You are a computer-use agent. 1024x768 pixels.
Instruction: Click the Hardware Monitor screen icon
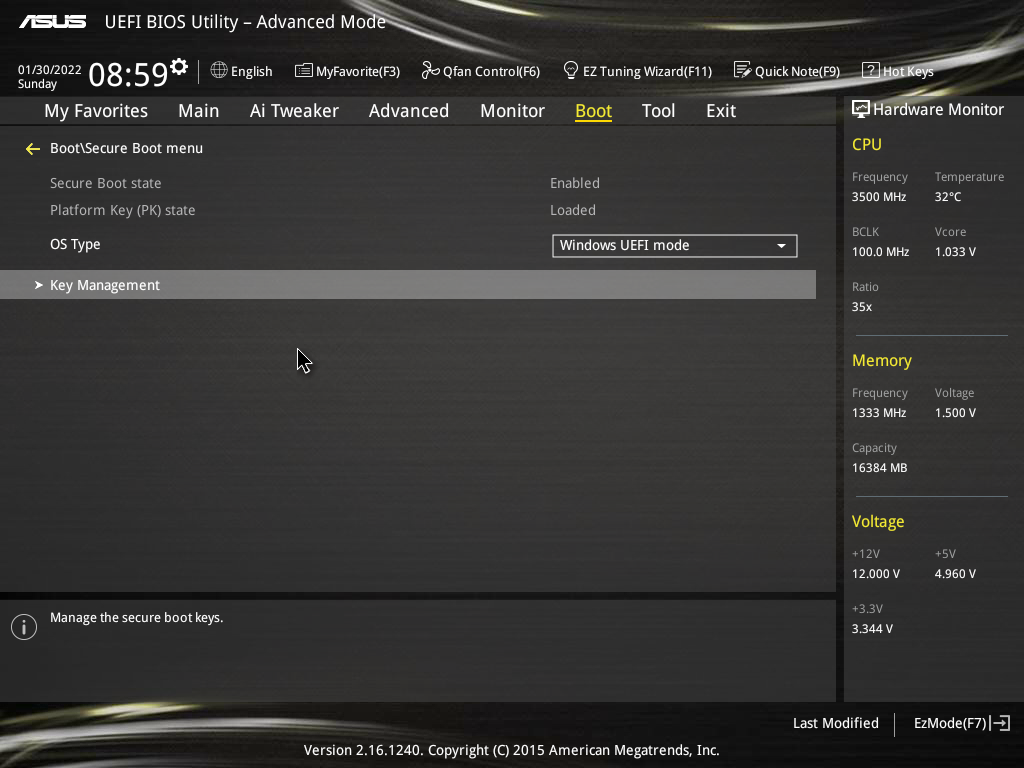[x=861, y=109]
